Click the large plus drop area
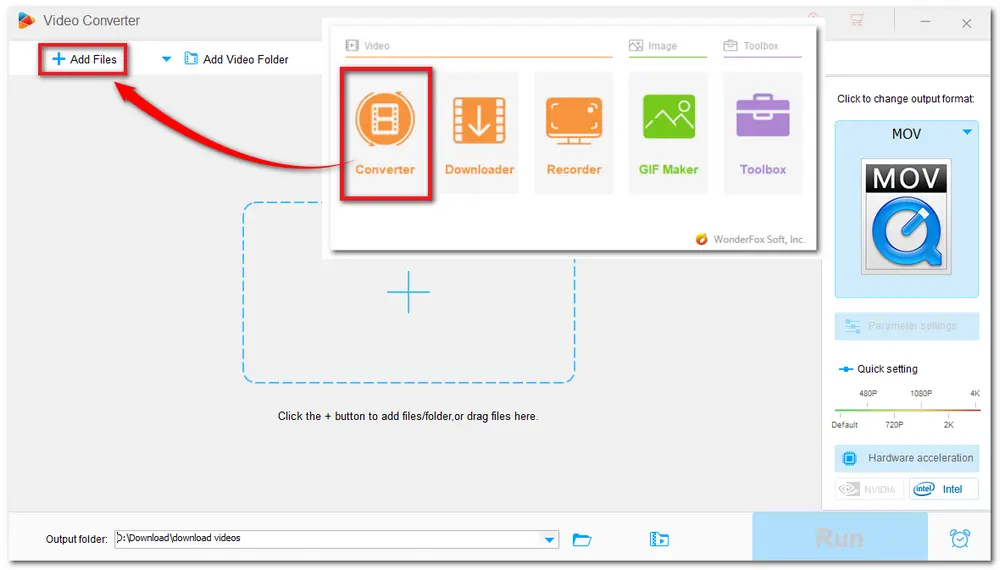Image resolution: width=1000 pixels, height=570 pixels. click(408, 293)
